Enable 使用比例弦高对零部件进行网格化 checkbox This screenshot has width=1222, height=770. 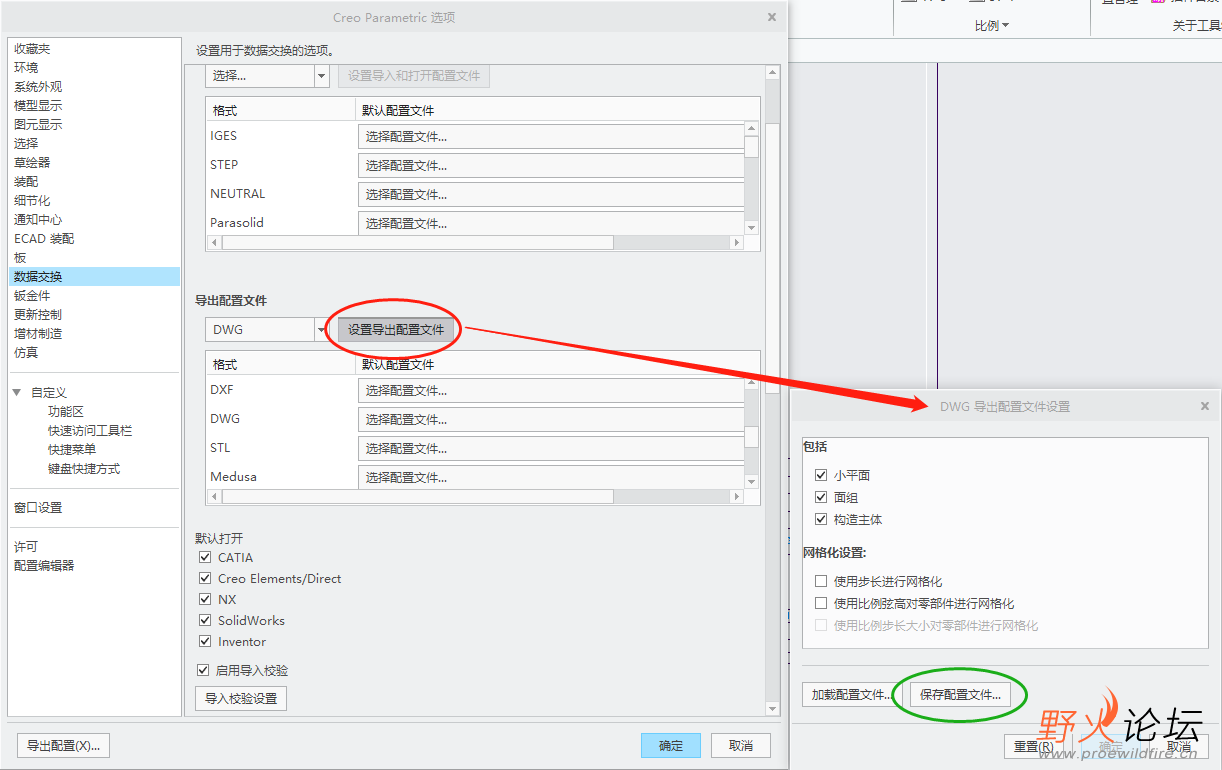pos(821,604)
